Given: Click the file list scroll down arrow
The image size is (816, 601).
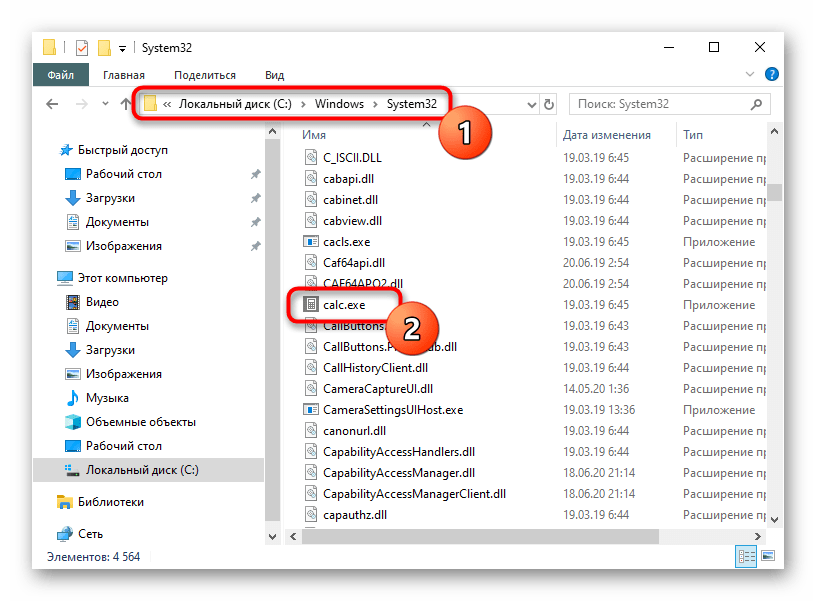Looking at the screenshot, I should [774, 519].
